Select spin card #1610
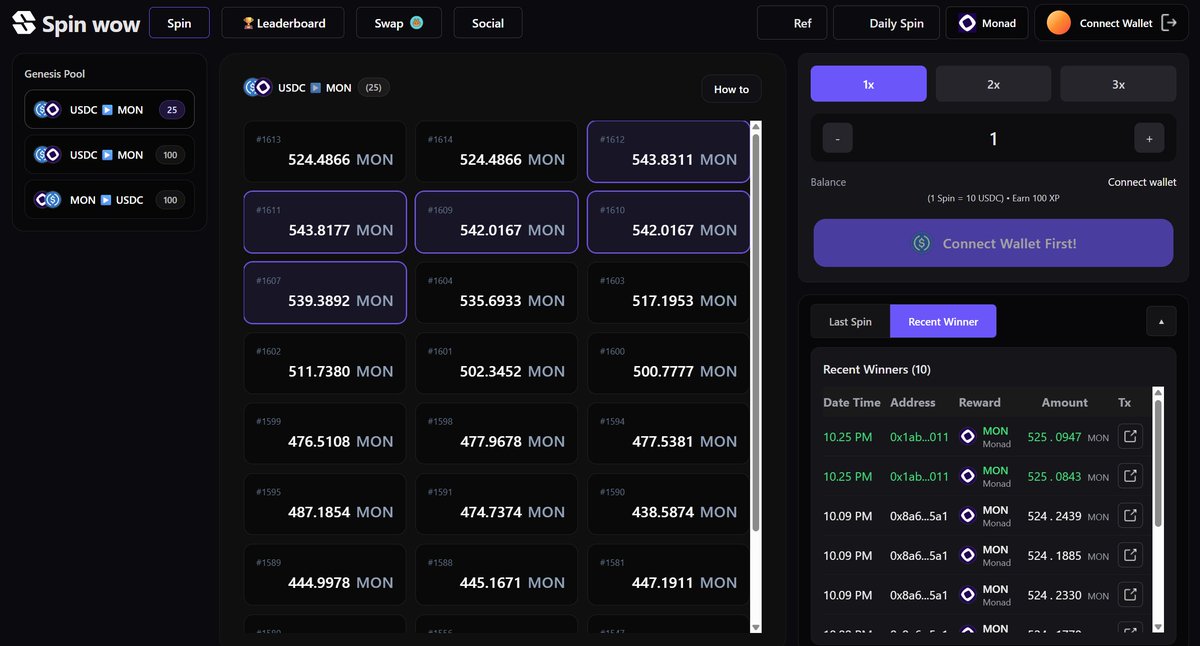This screenshot has width=1200, height=646. tap(668, 222)
